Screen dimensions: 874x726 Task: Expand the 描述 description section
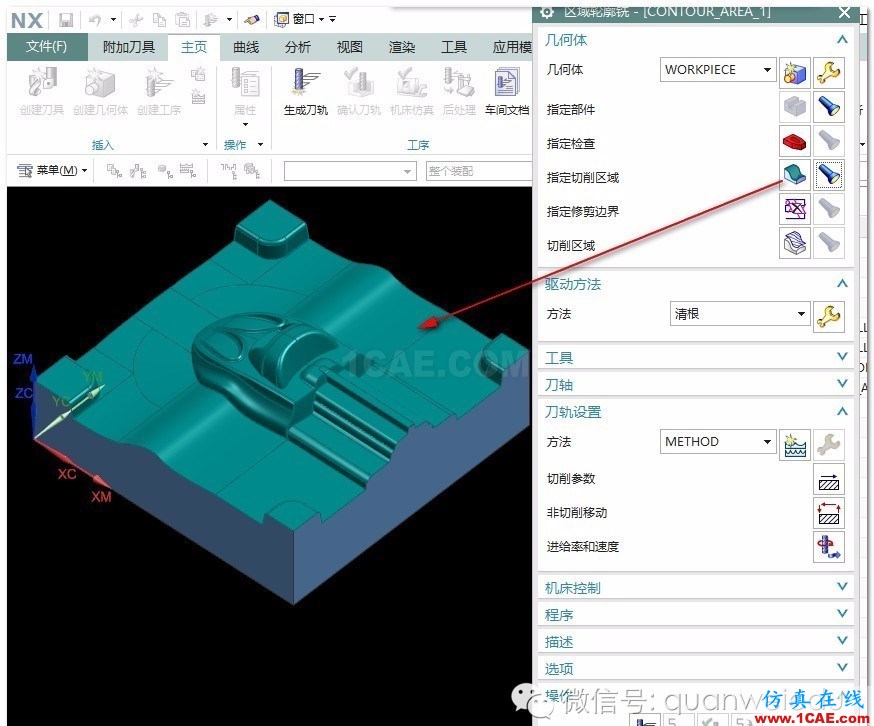842,641
